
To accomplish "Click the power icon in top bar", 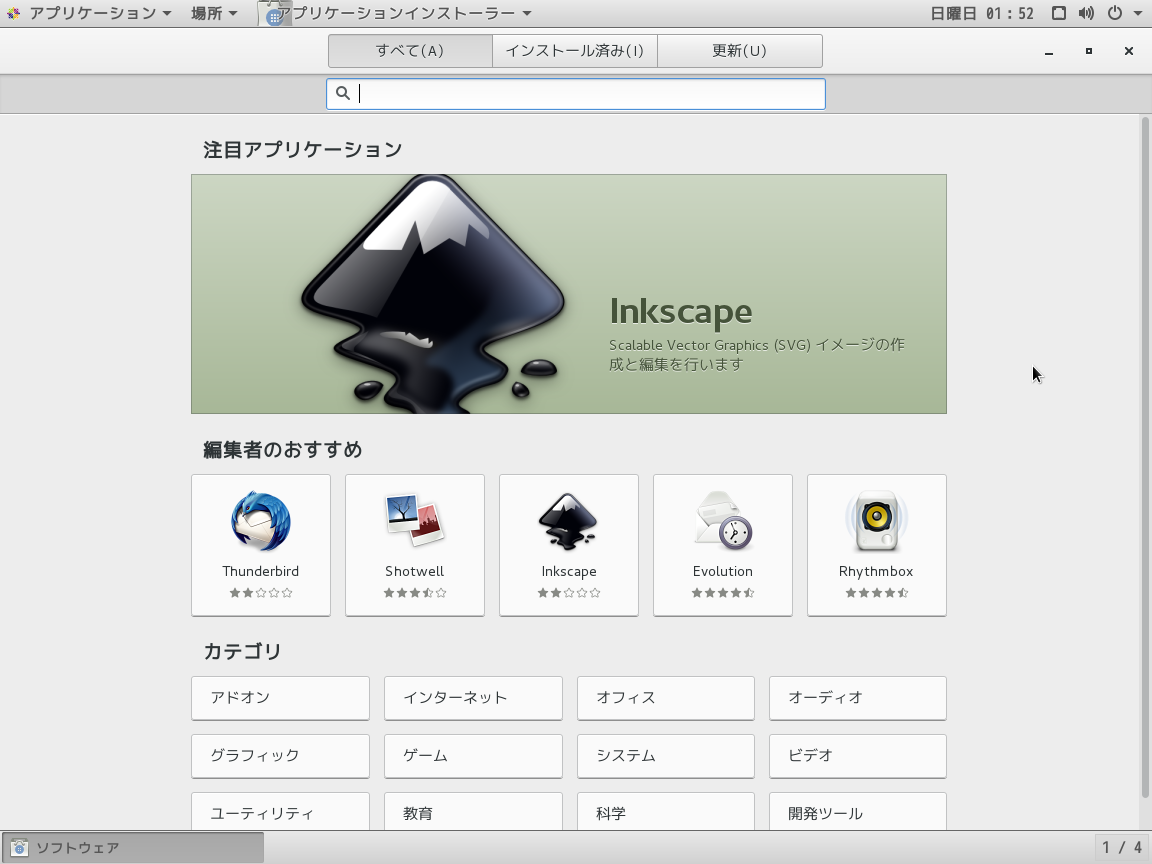I will coord(1115,13).
